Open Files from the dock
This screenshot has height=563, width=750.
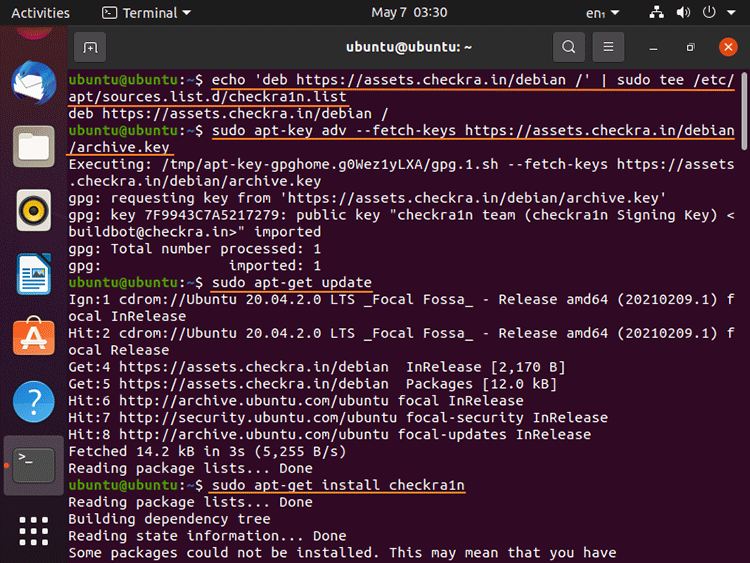[x=33, y=146]
